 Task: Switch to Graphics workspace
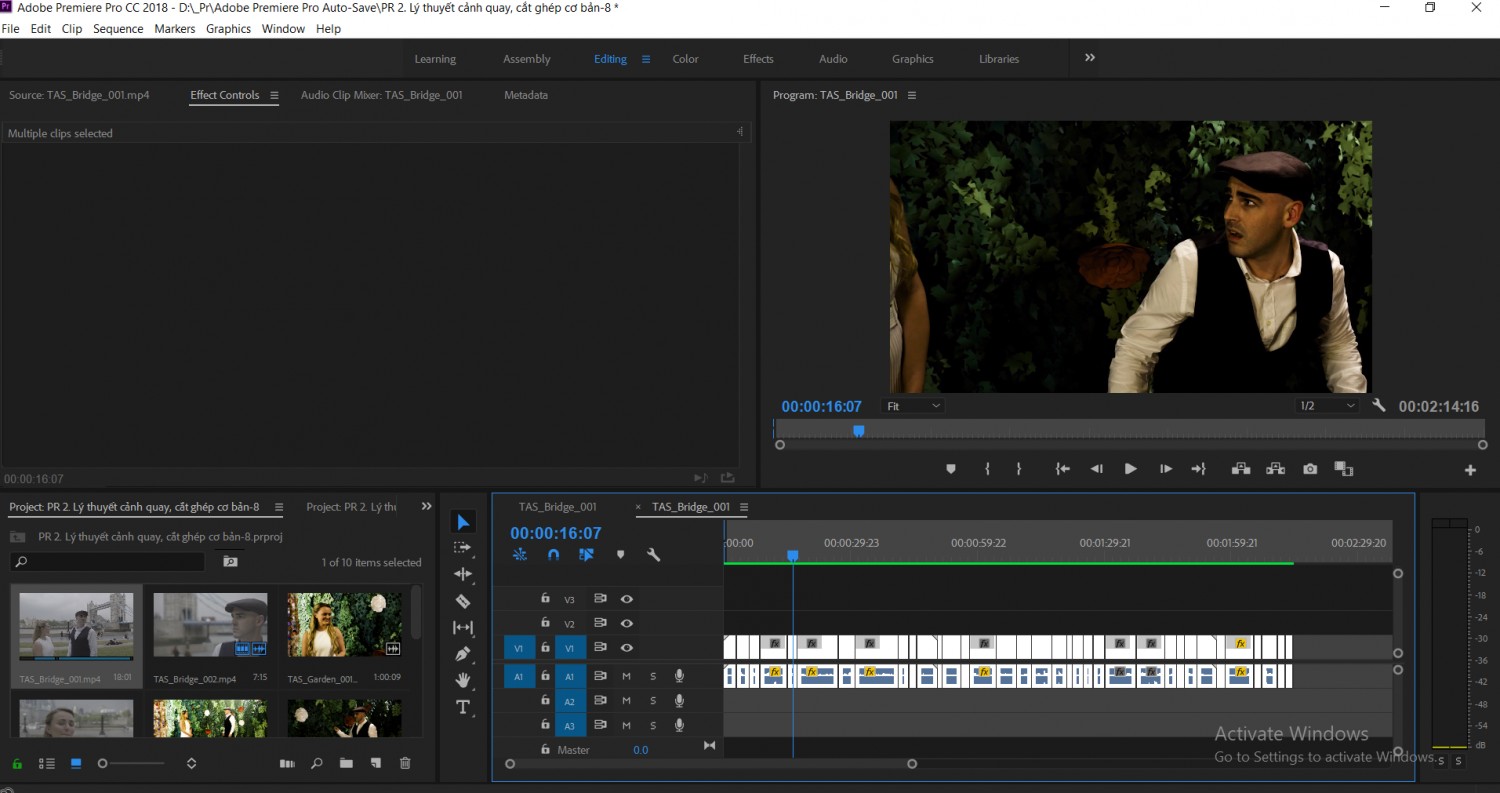click(913, 59)
